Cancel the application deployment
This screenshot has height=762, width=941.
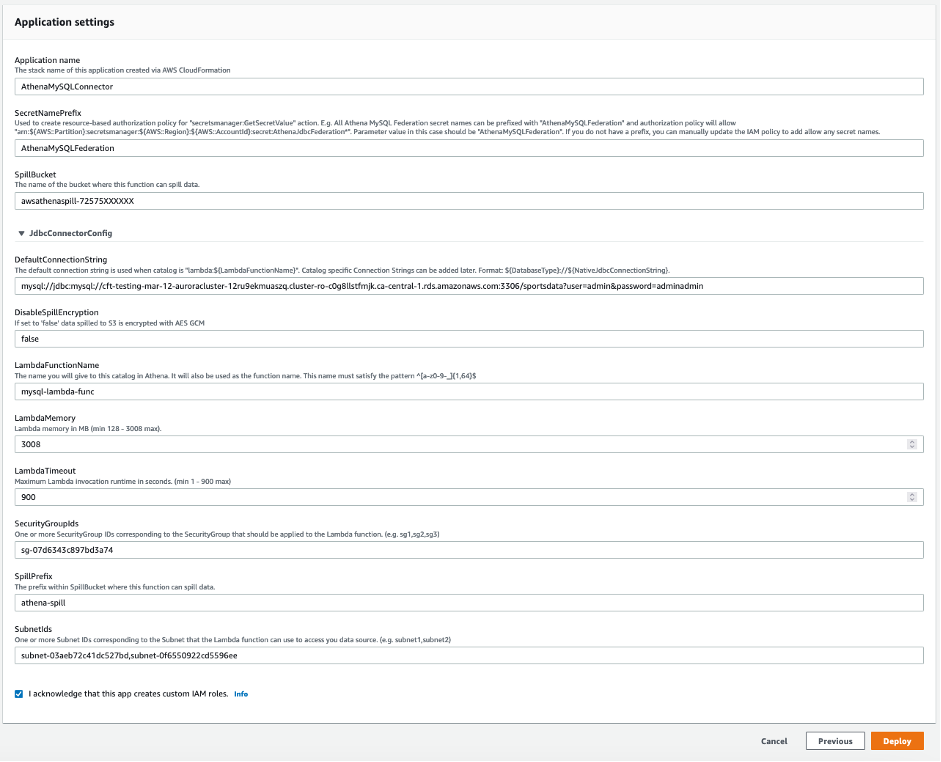click(774, 741)
